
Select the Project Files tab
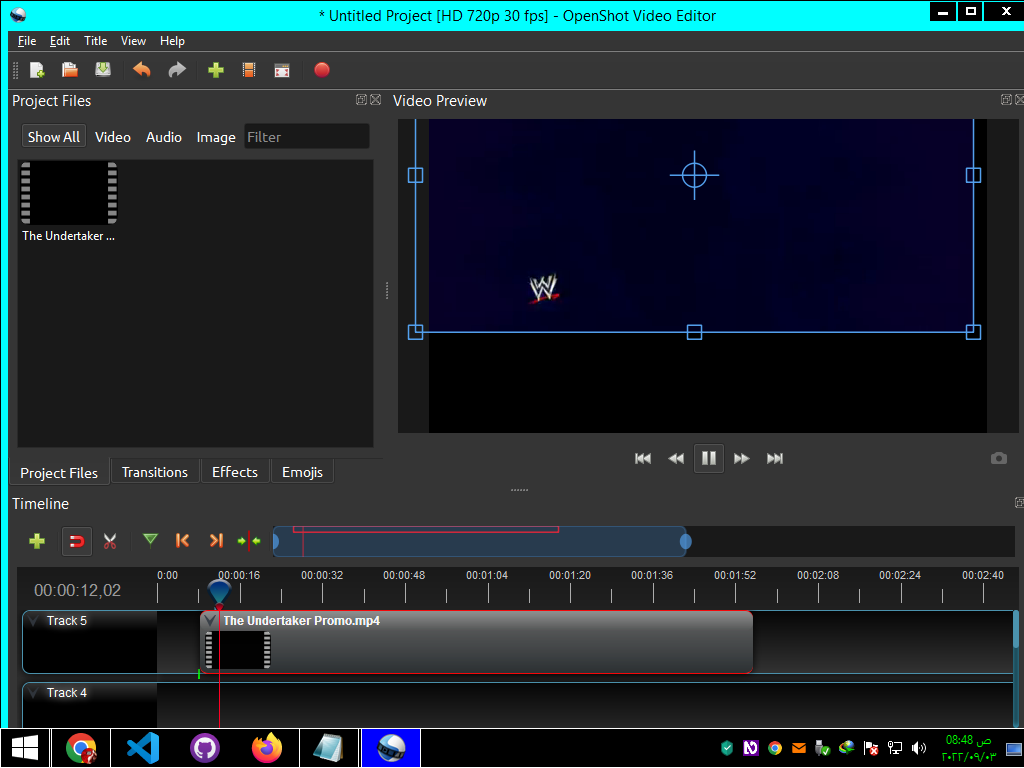[59, 473]
